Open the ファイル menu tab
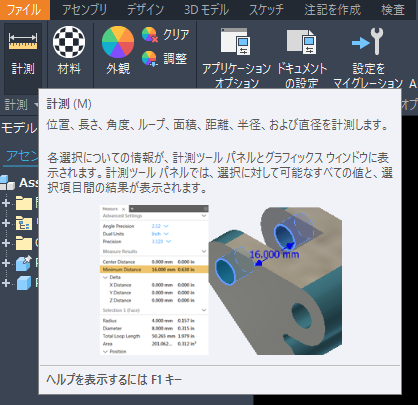This screenshot has width=418, height=405. click(x=24, y=10)
